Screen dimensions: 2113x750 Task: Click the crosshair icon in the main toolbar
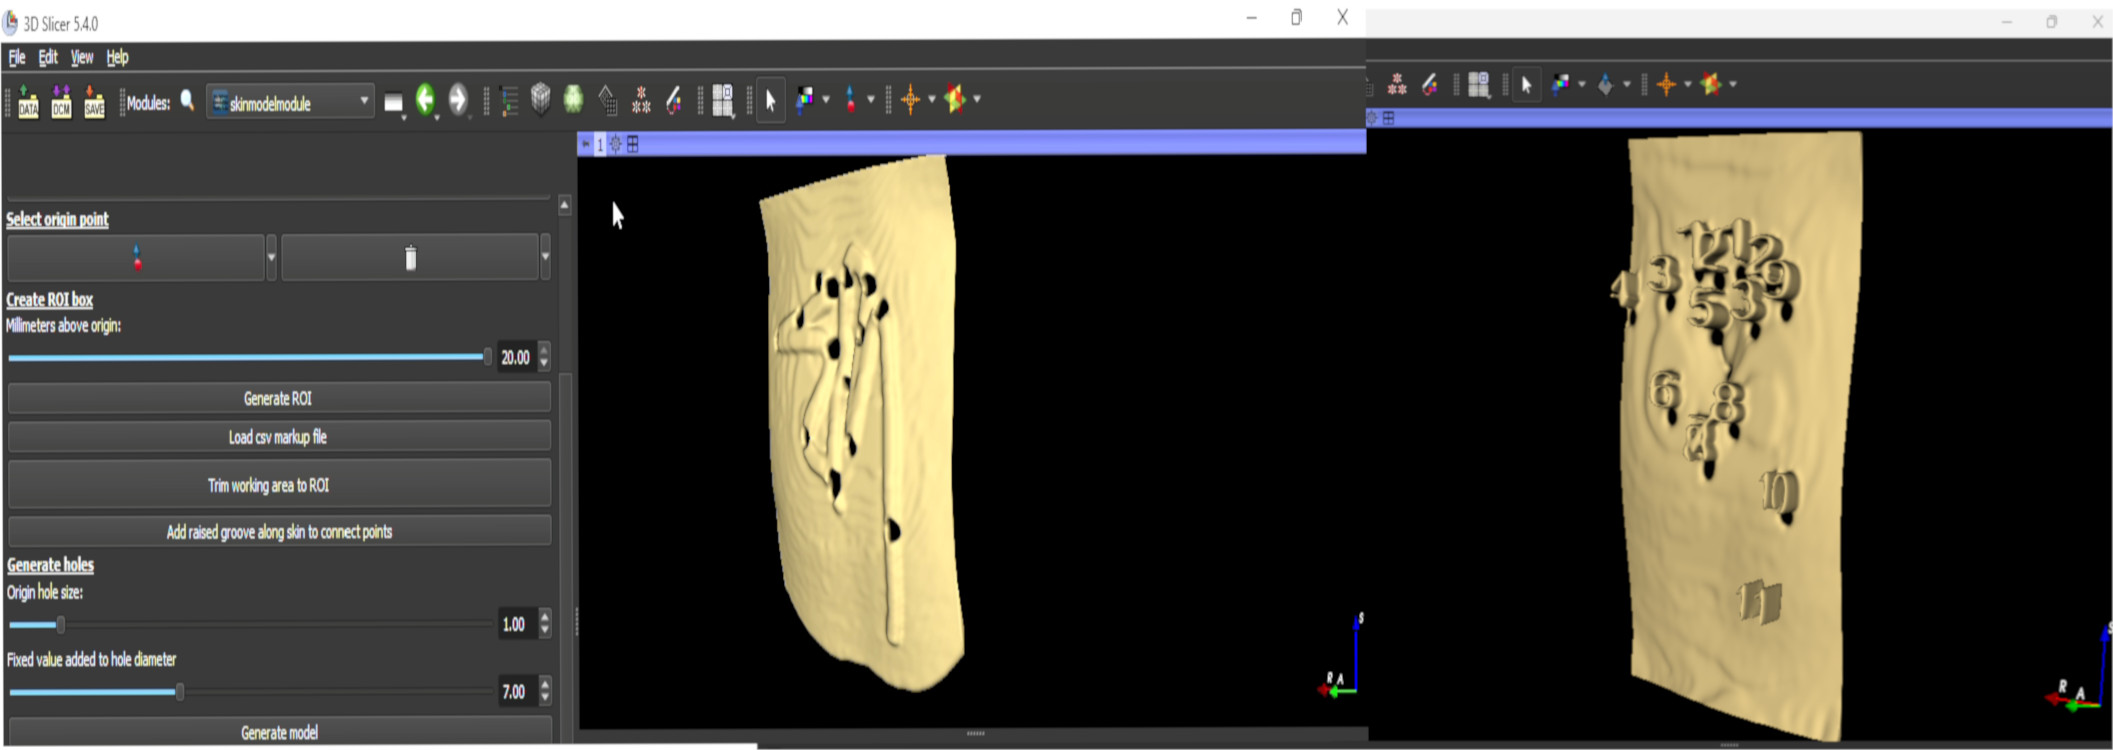click(x=910, y=99)
